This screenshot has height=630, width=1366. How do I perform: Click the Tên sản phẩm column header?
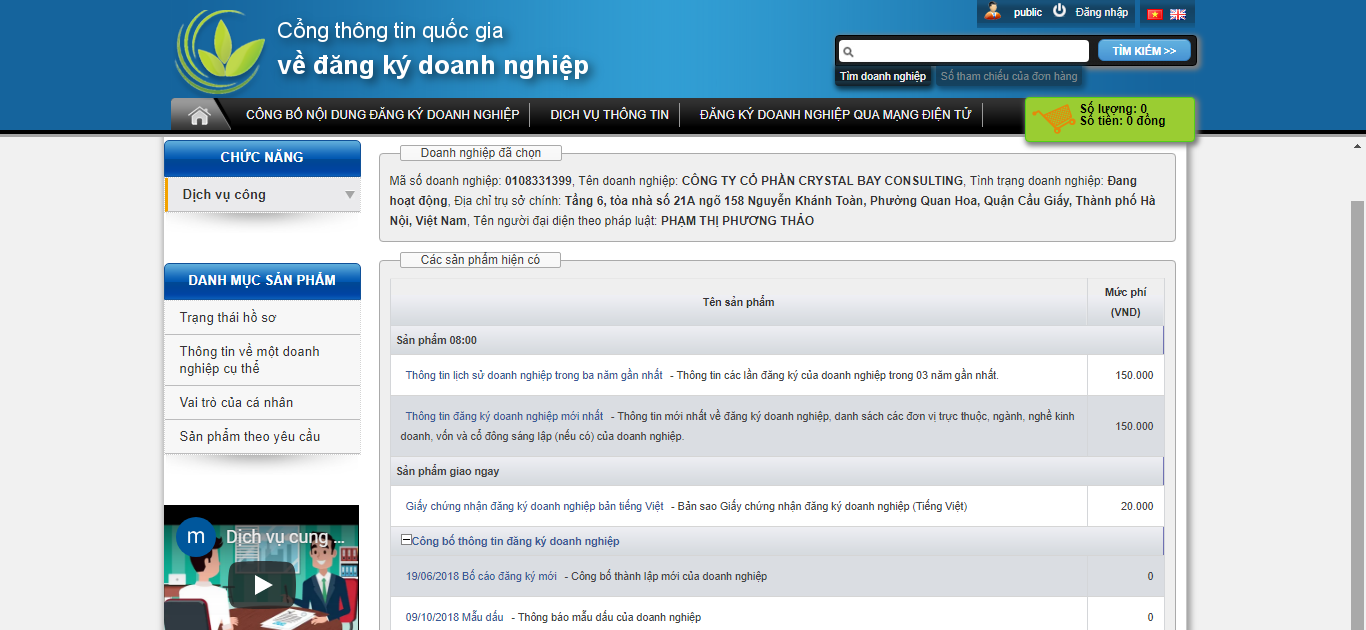click(738, 302)
